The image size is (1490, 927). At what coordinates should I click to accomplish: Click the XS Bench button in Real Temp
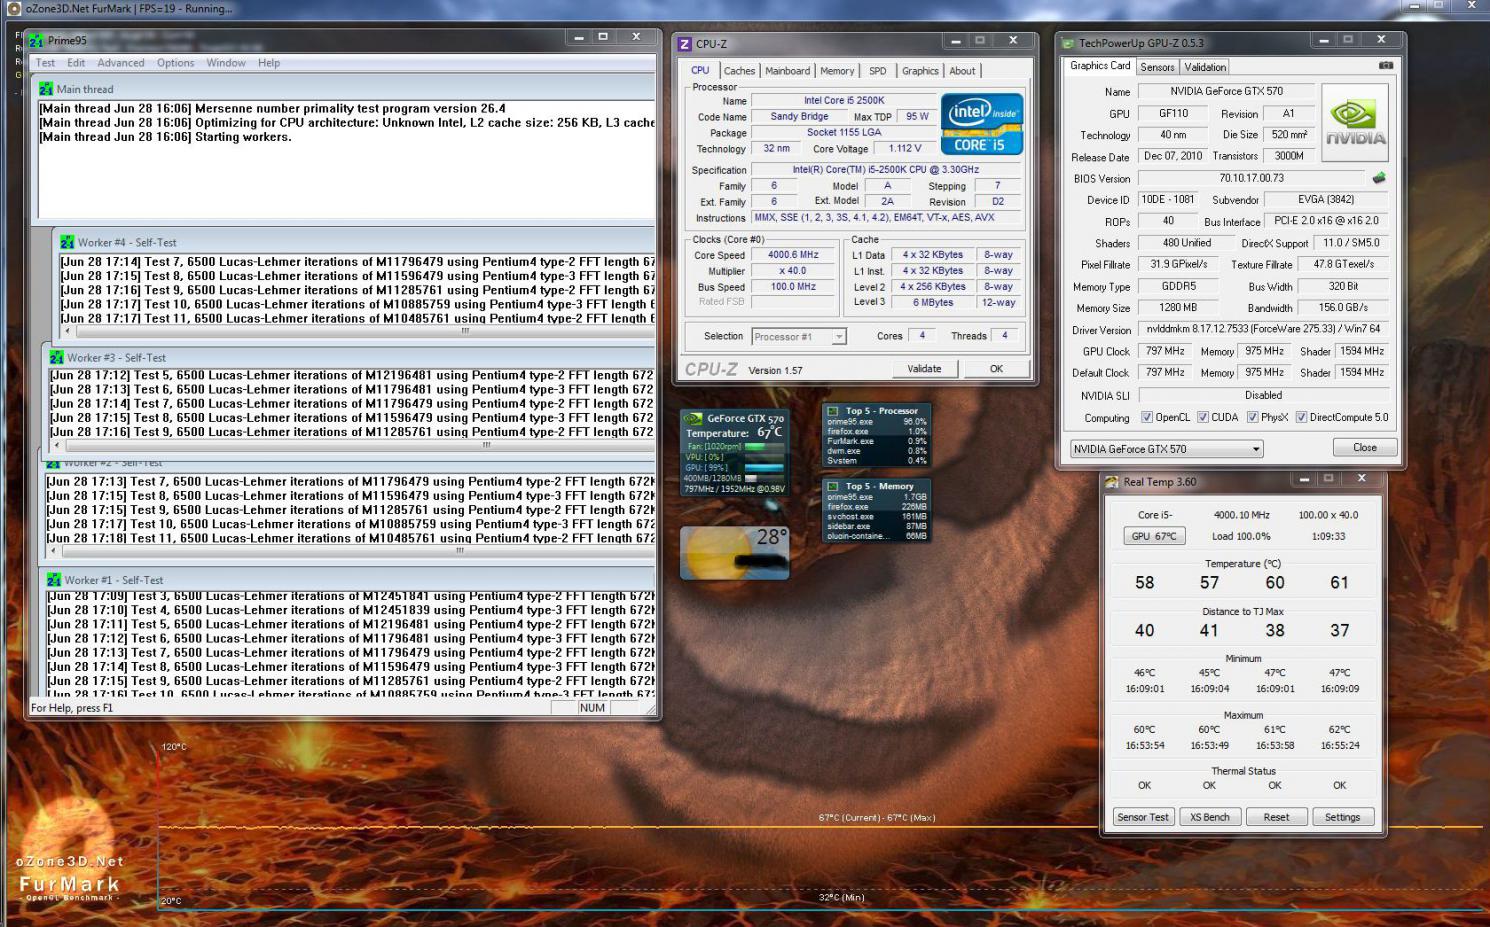1210,817
